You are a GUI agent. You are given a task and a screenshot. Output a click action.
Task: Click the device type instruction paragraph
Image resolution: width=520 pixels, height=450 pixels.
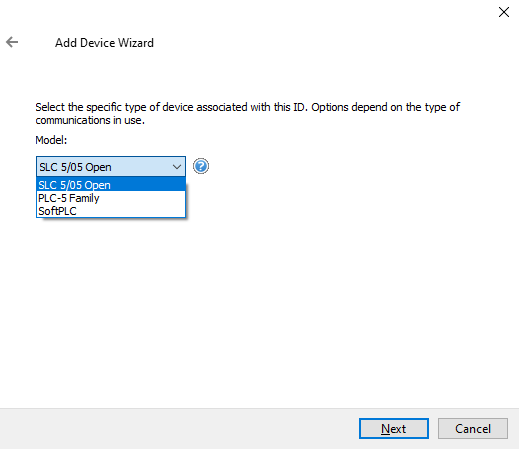click(248, 113)
